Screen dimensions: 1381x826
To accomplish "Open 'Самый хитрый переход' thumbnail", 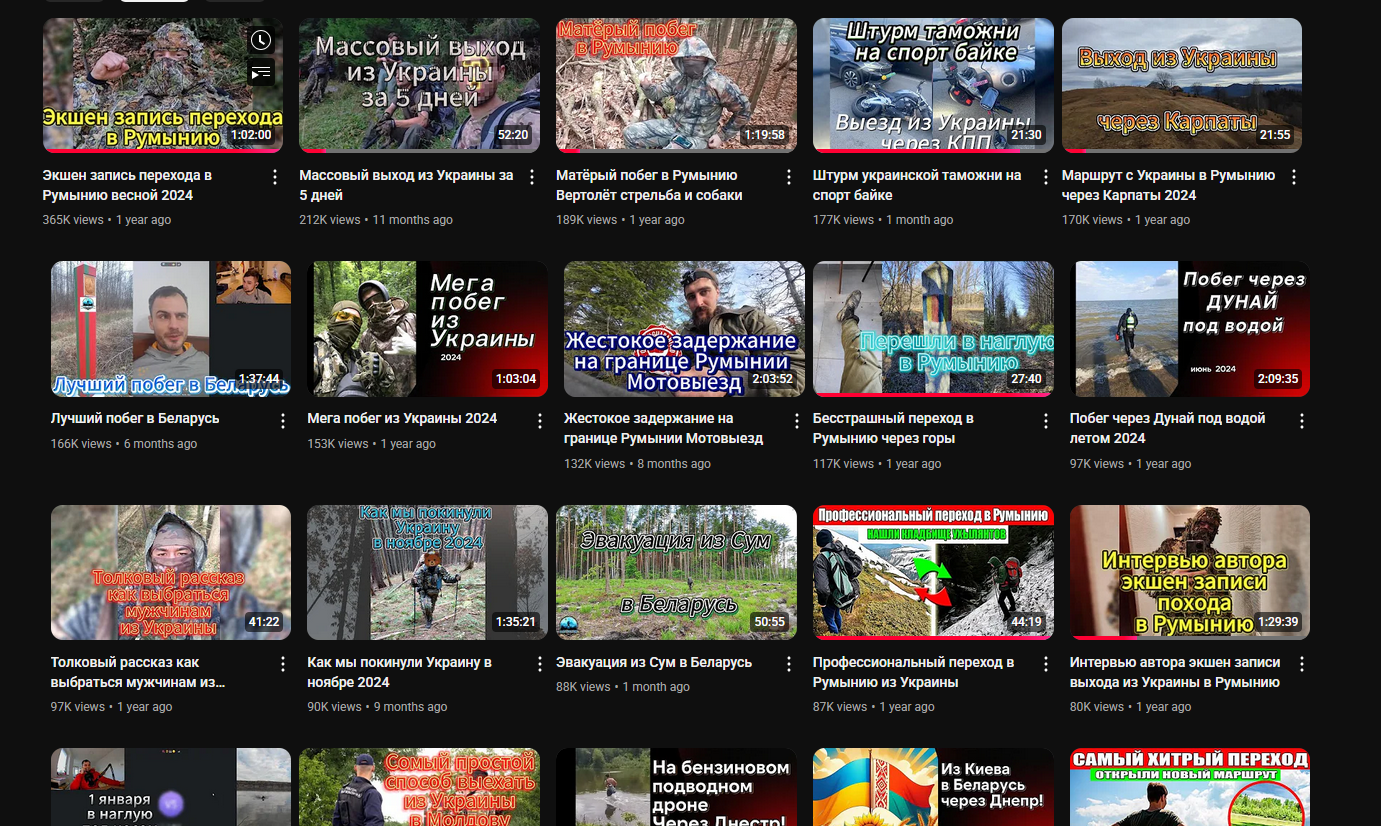I will [1190, 787].
